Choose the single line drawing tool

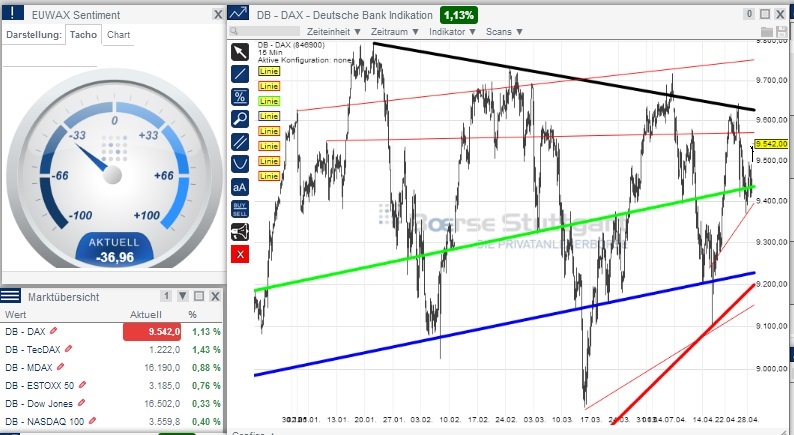pos(240,74)
